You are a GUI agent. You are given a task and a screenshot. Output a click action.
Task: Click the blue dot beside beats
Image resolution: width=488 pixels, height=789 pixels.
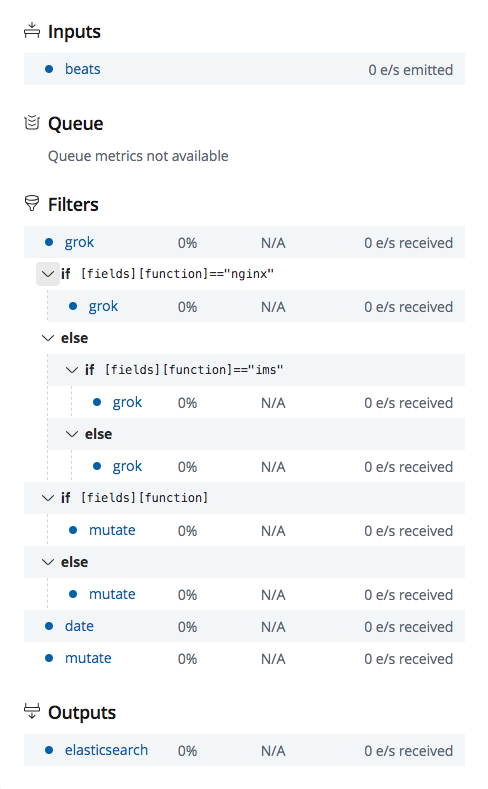coord(49,69)
